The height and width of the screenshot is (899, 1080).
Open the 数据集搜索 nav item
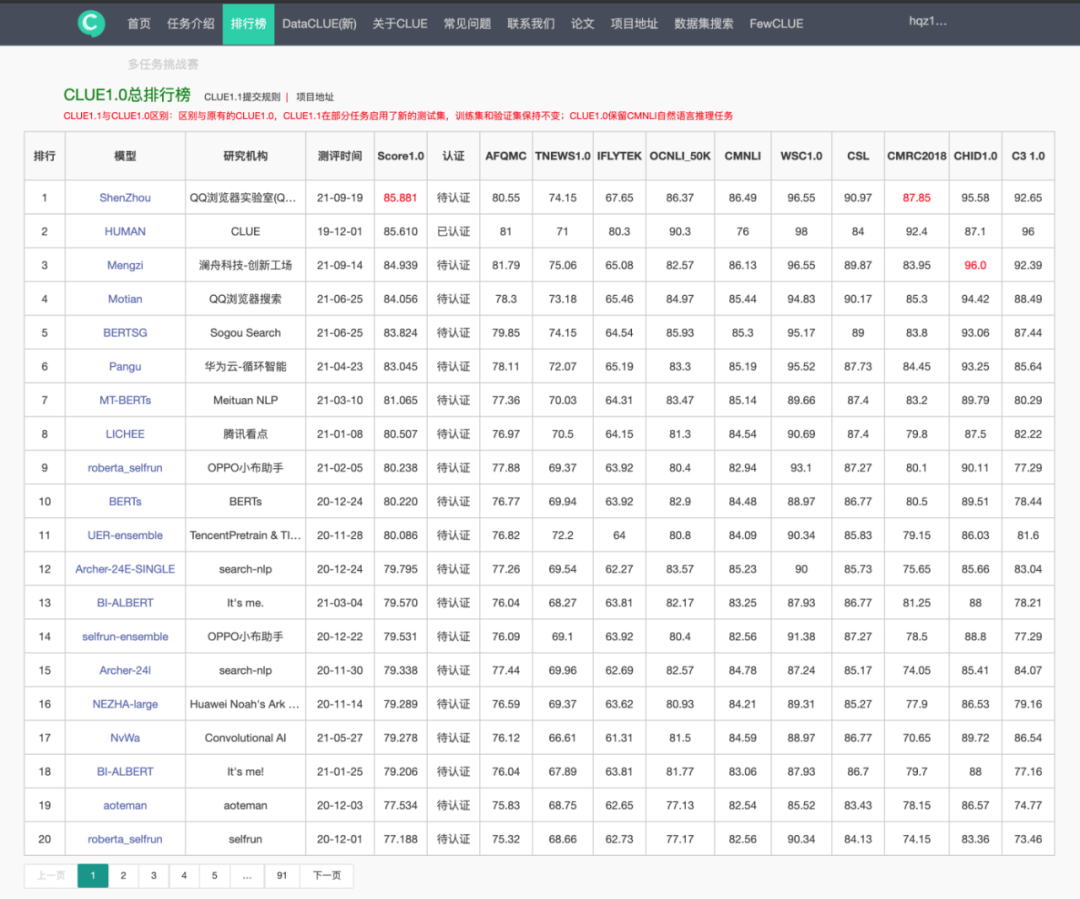704,24
